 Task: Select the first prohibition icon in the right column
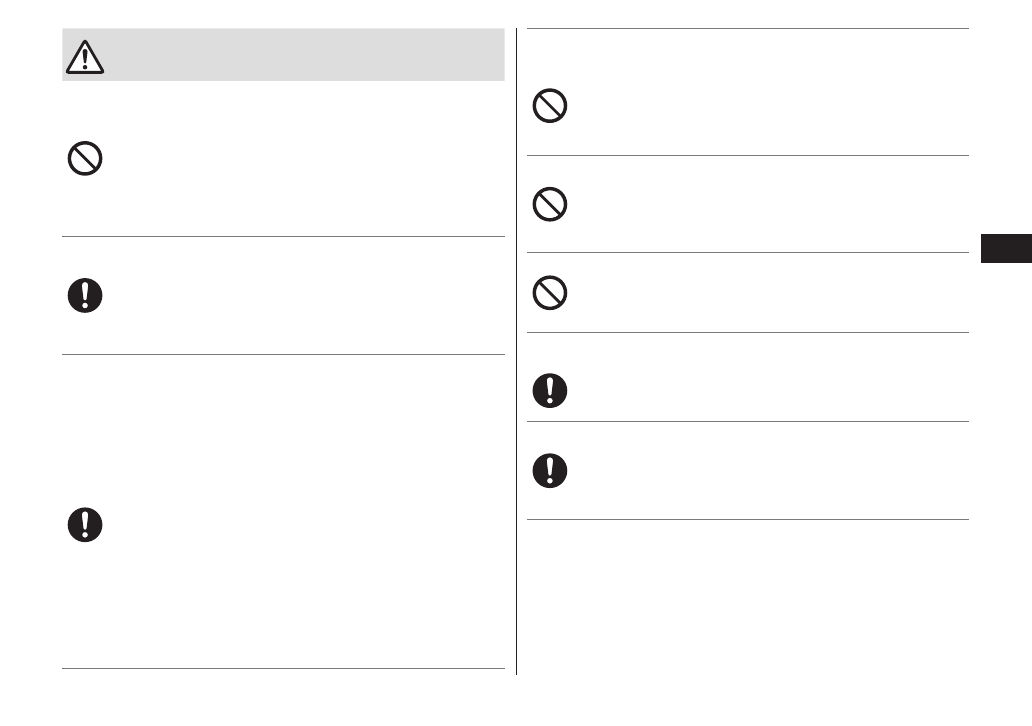click(x=550, y=106)
